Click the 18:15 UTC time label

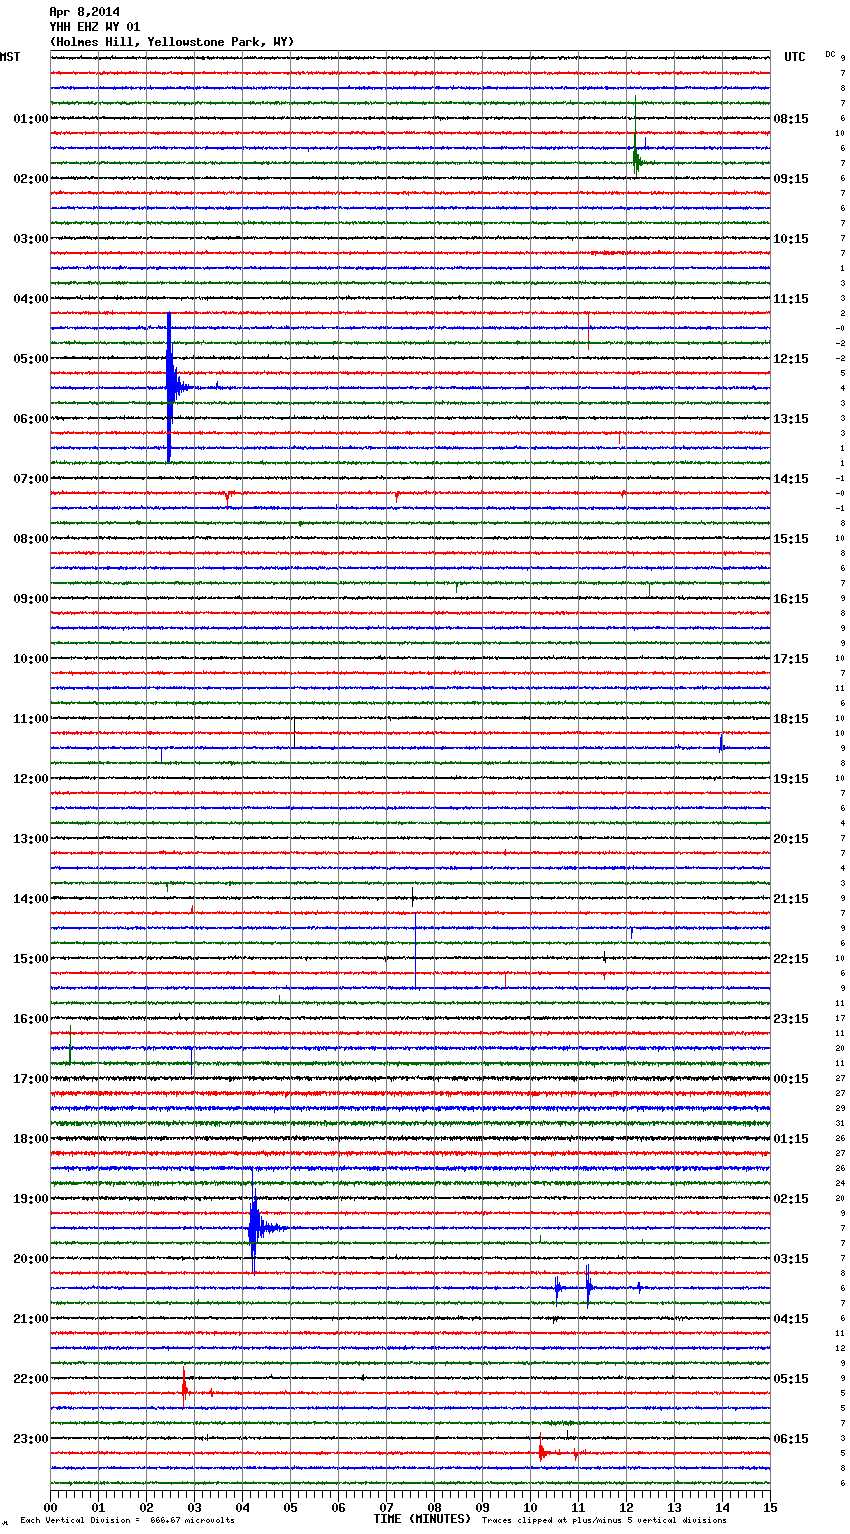[791, 719]
